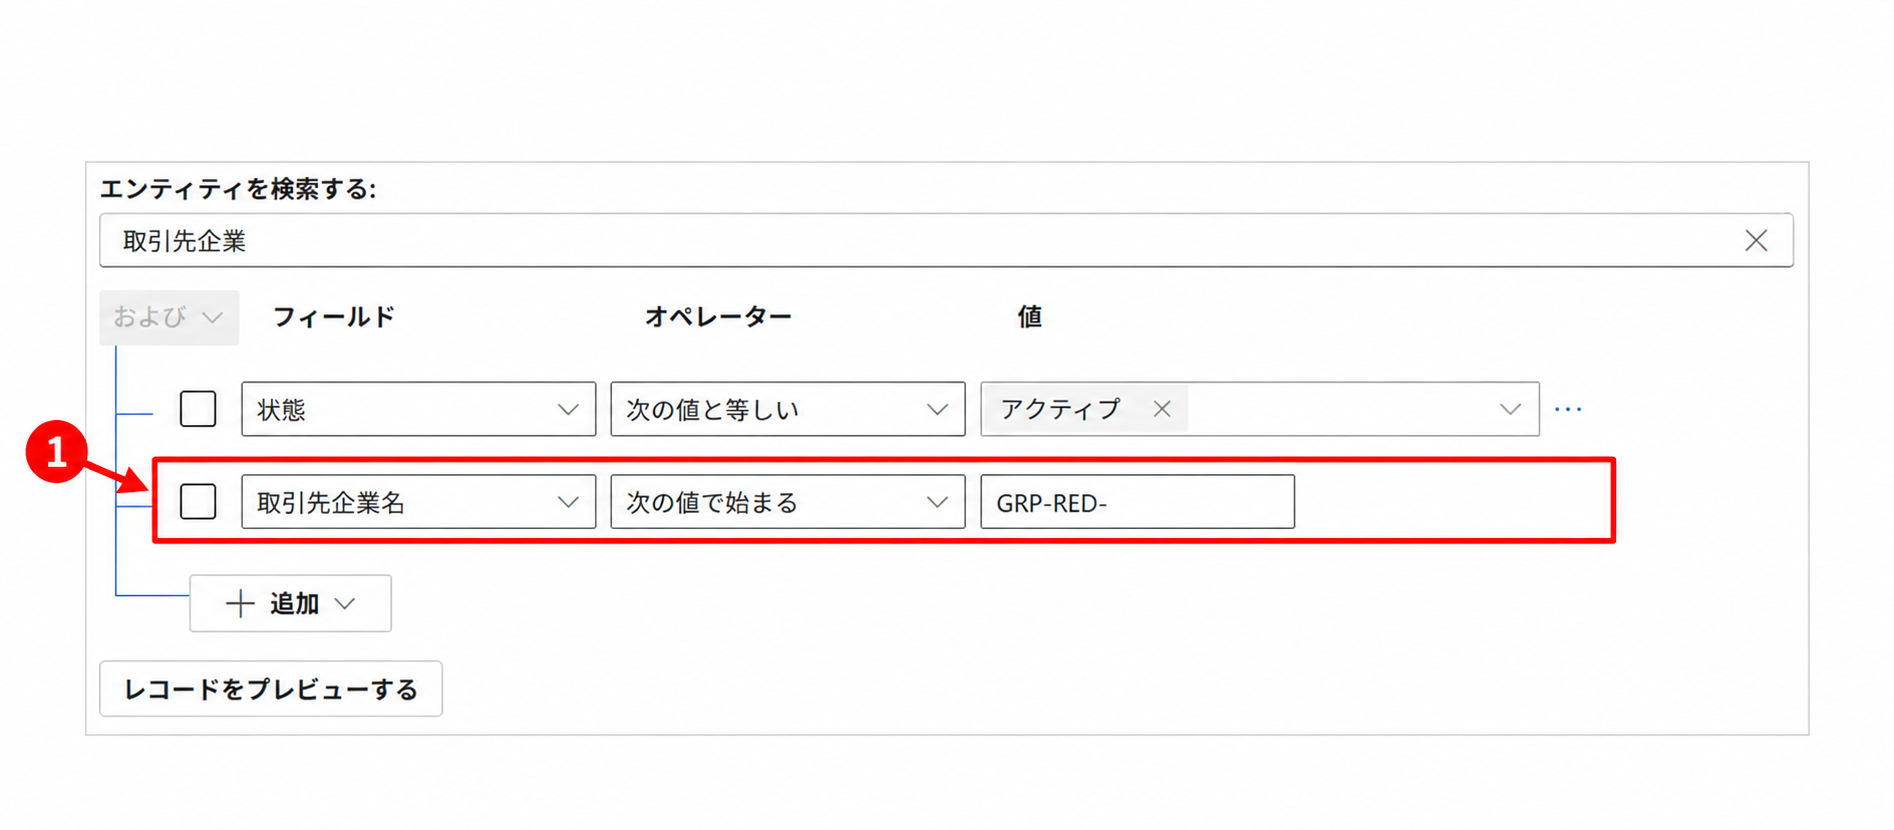This screenshot has width=1894, height=830.
Task: Open the more options ellipsis for 状態 row
Action: click(1568, 409)
